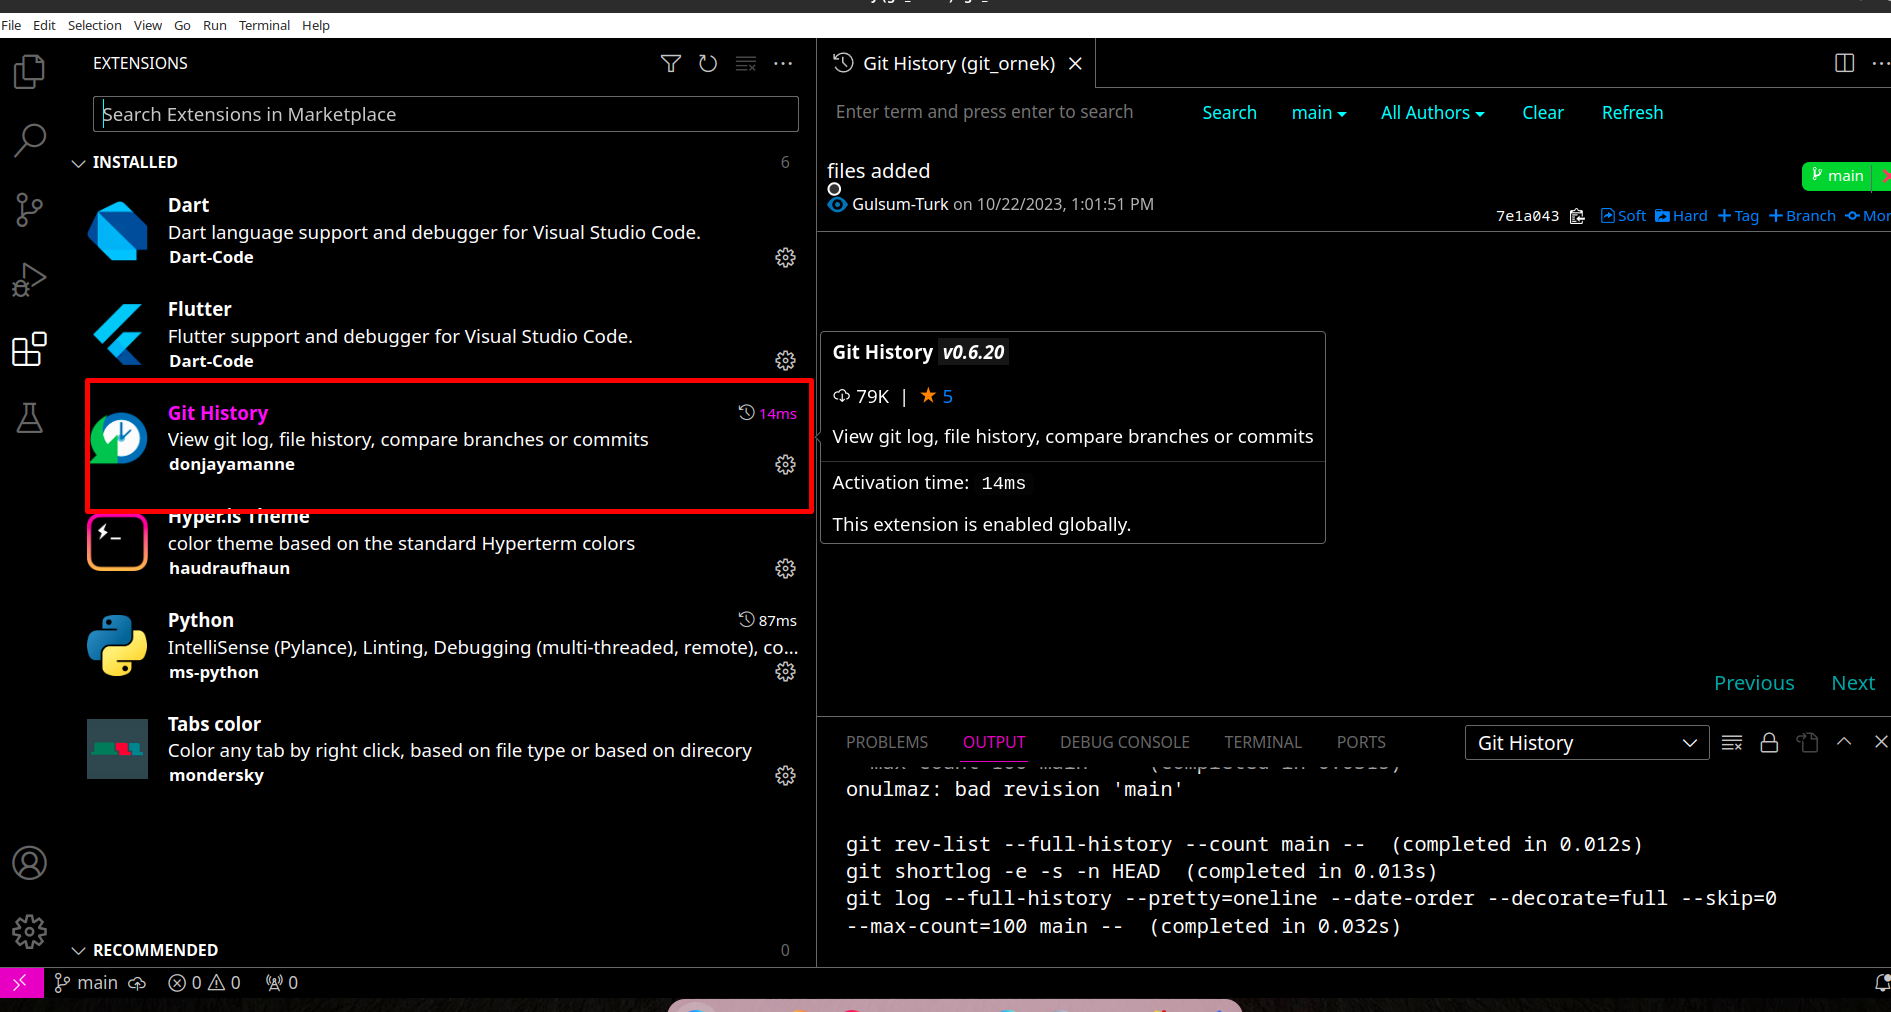The width and height of the screenshot is (1891, 1012).
Task: Open the Source Control view
Action: (x=29, y=210)
